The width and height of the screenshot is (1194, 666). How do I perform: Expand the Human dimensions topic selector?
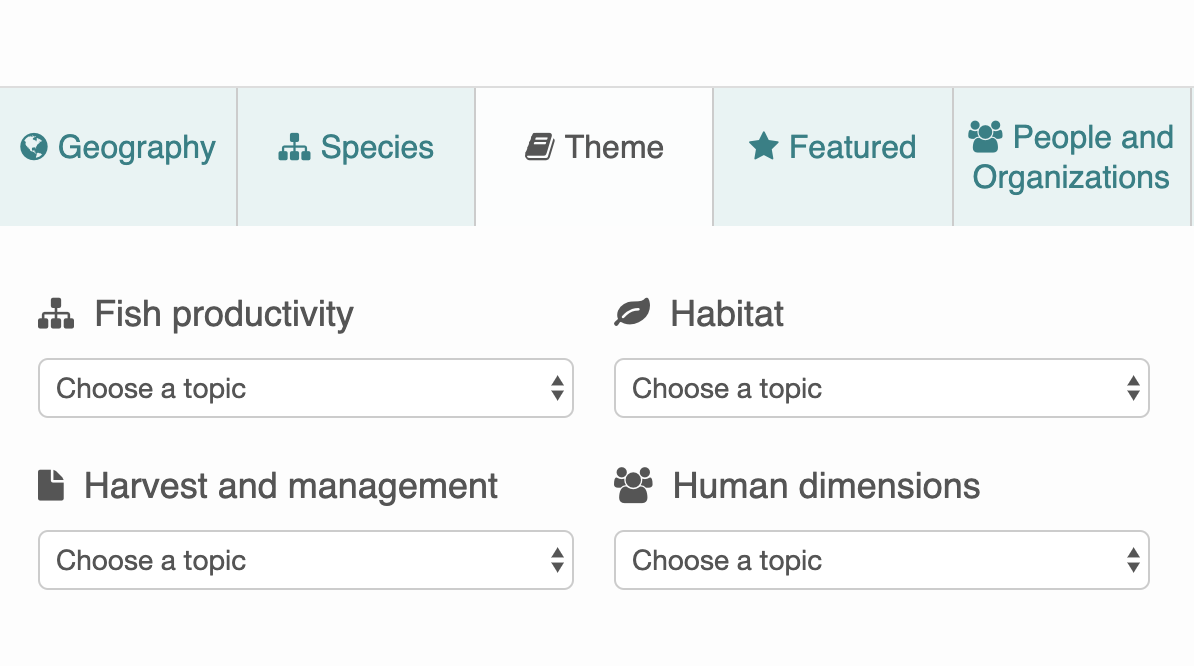coord(882,560)
